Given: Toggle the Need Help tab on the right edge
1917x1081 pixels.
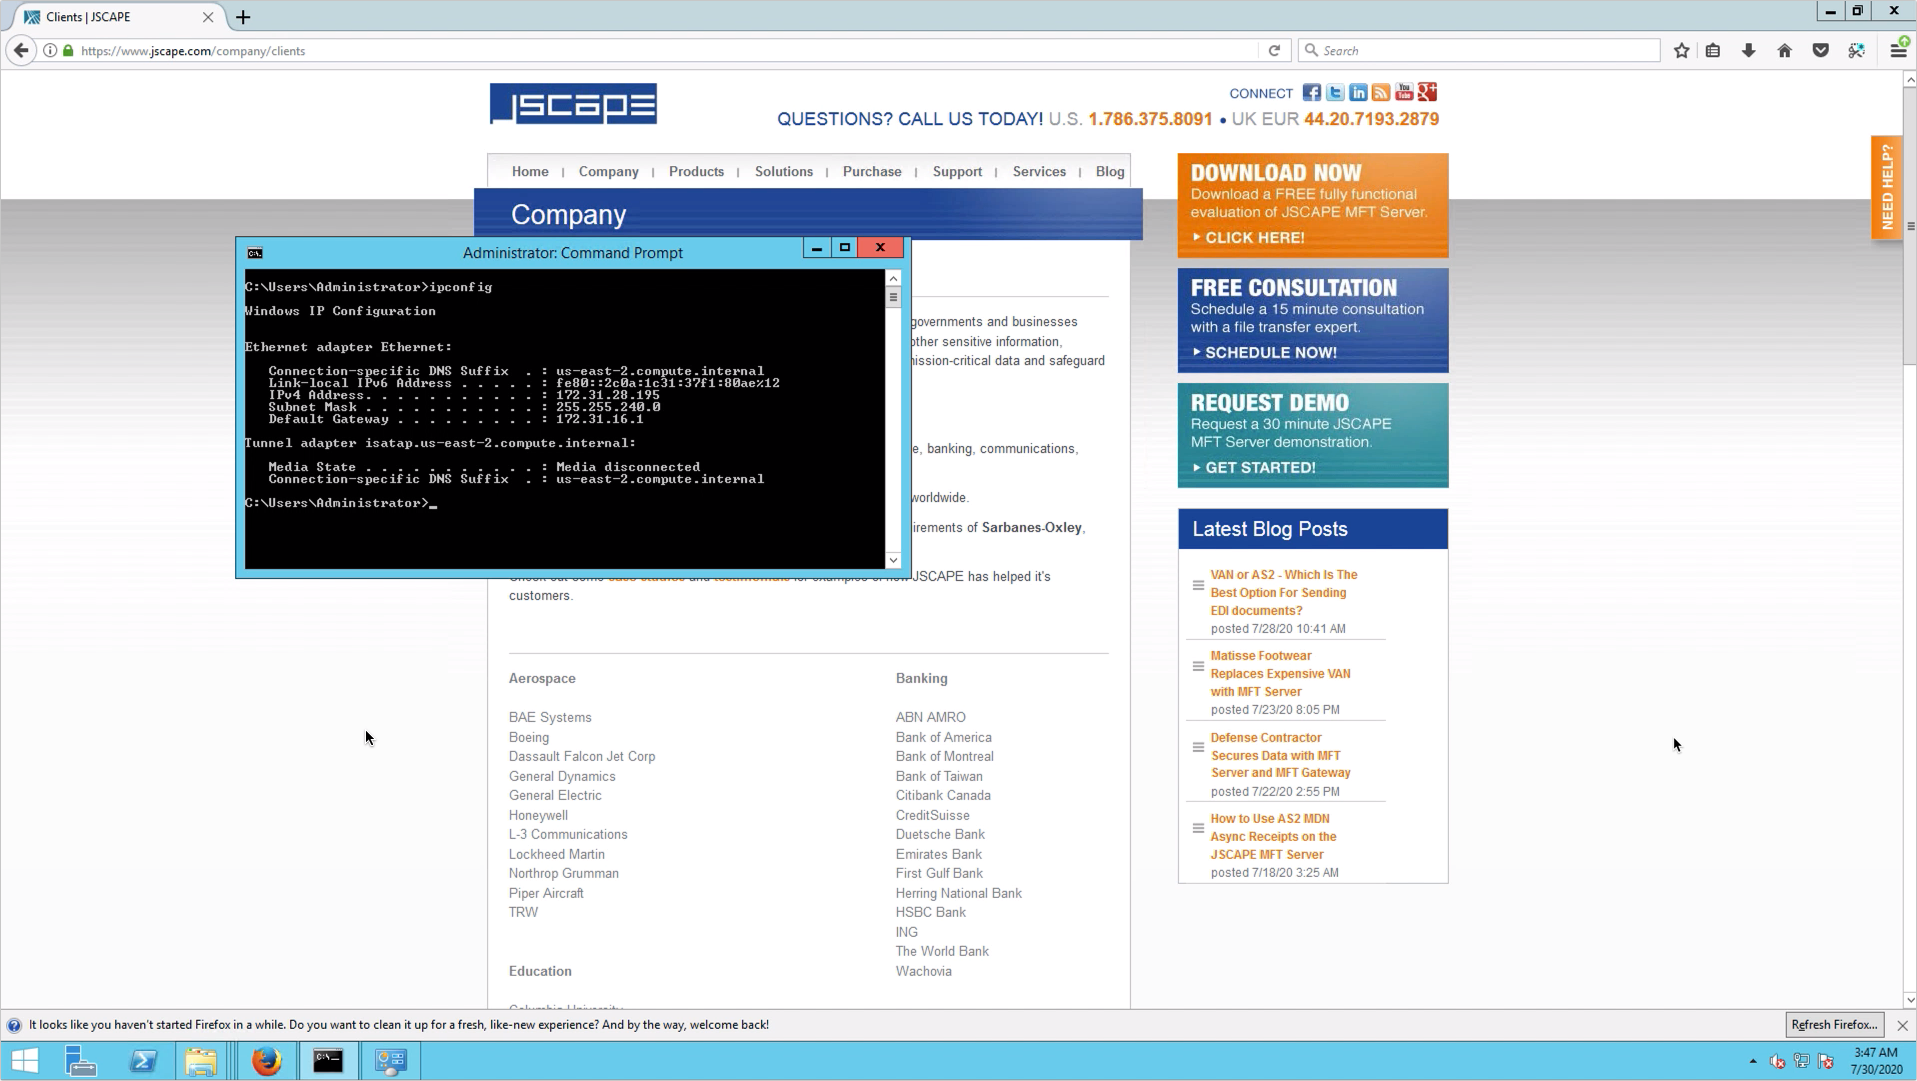Looking at the screenshot, I should coord(1887,187).
